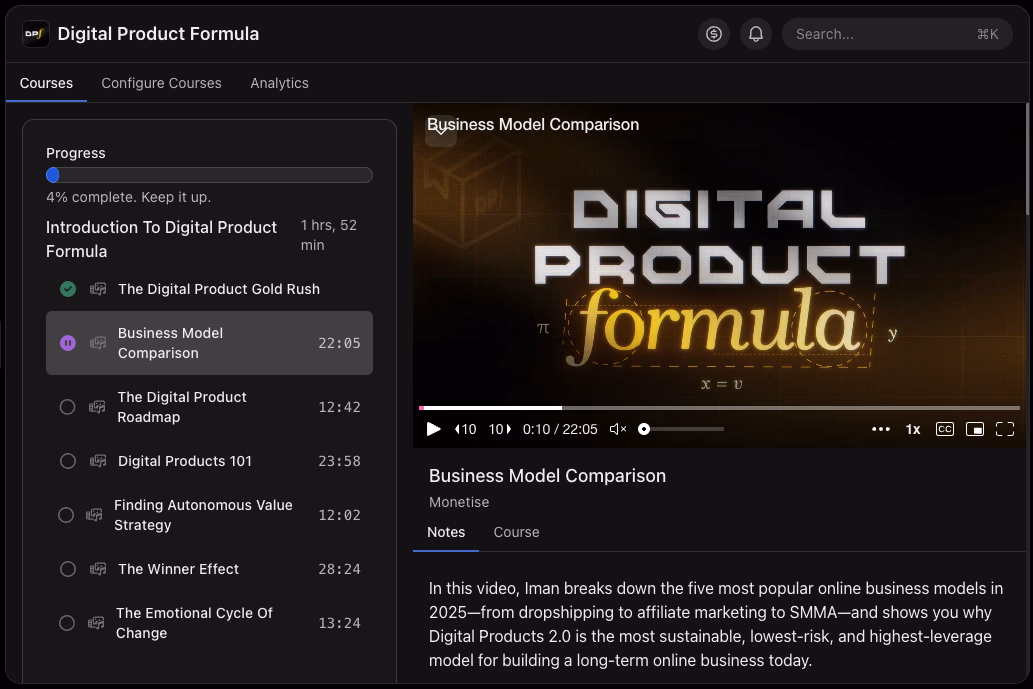This screenshot has width=1033, height=689.
Task: Skip forward 10 seconds in video
Action: pos(500,429)
